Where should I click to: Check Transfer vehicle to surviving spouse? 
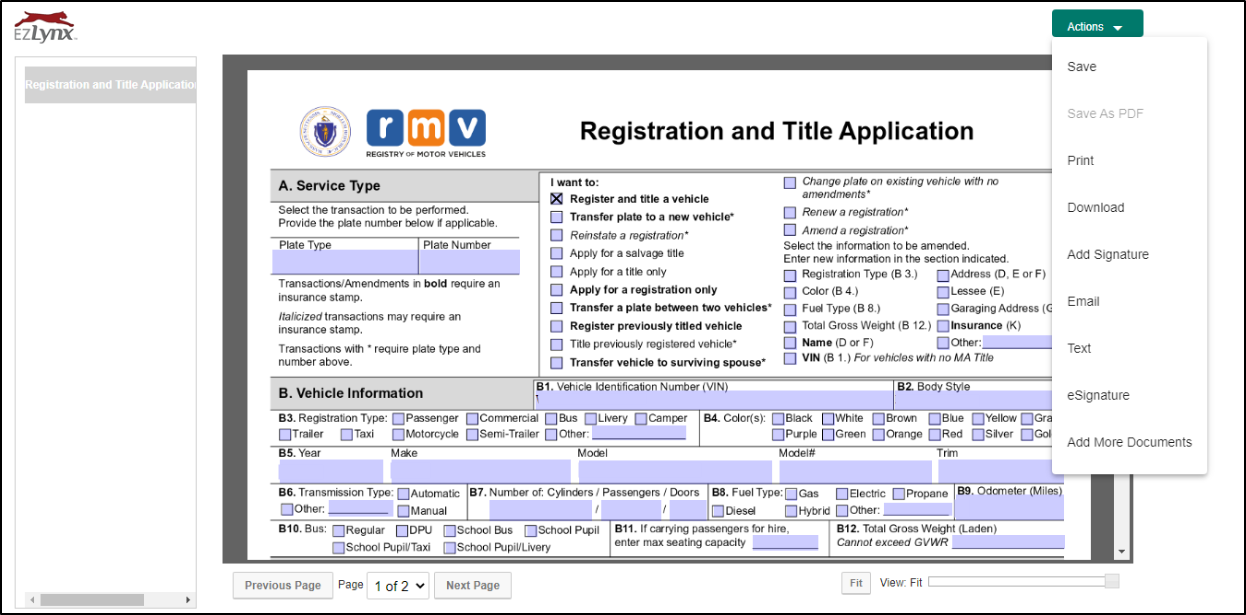(x=557, y=363)
